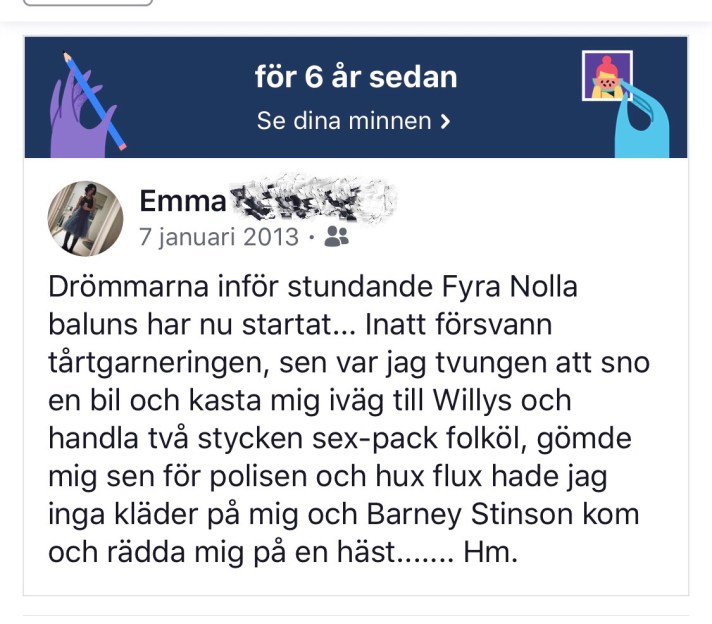Click the framed portrait with the red hat

click(x=607, y=76)
